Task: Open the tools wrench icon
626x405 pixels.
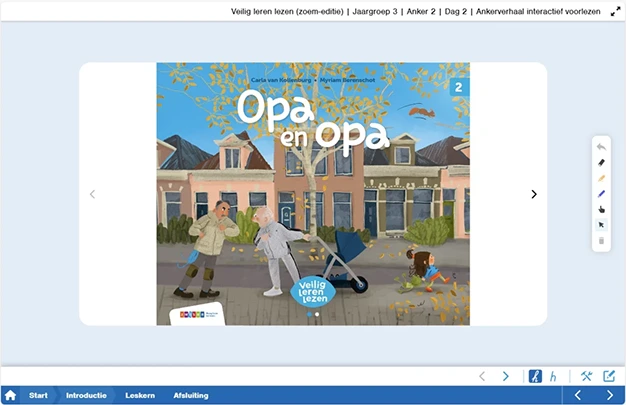Action: coord(587,376)
